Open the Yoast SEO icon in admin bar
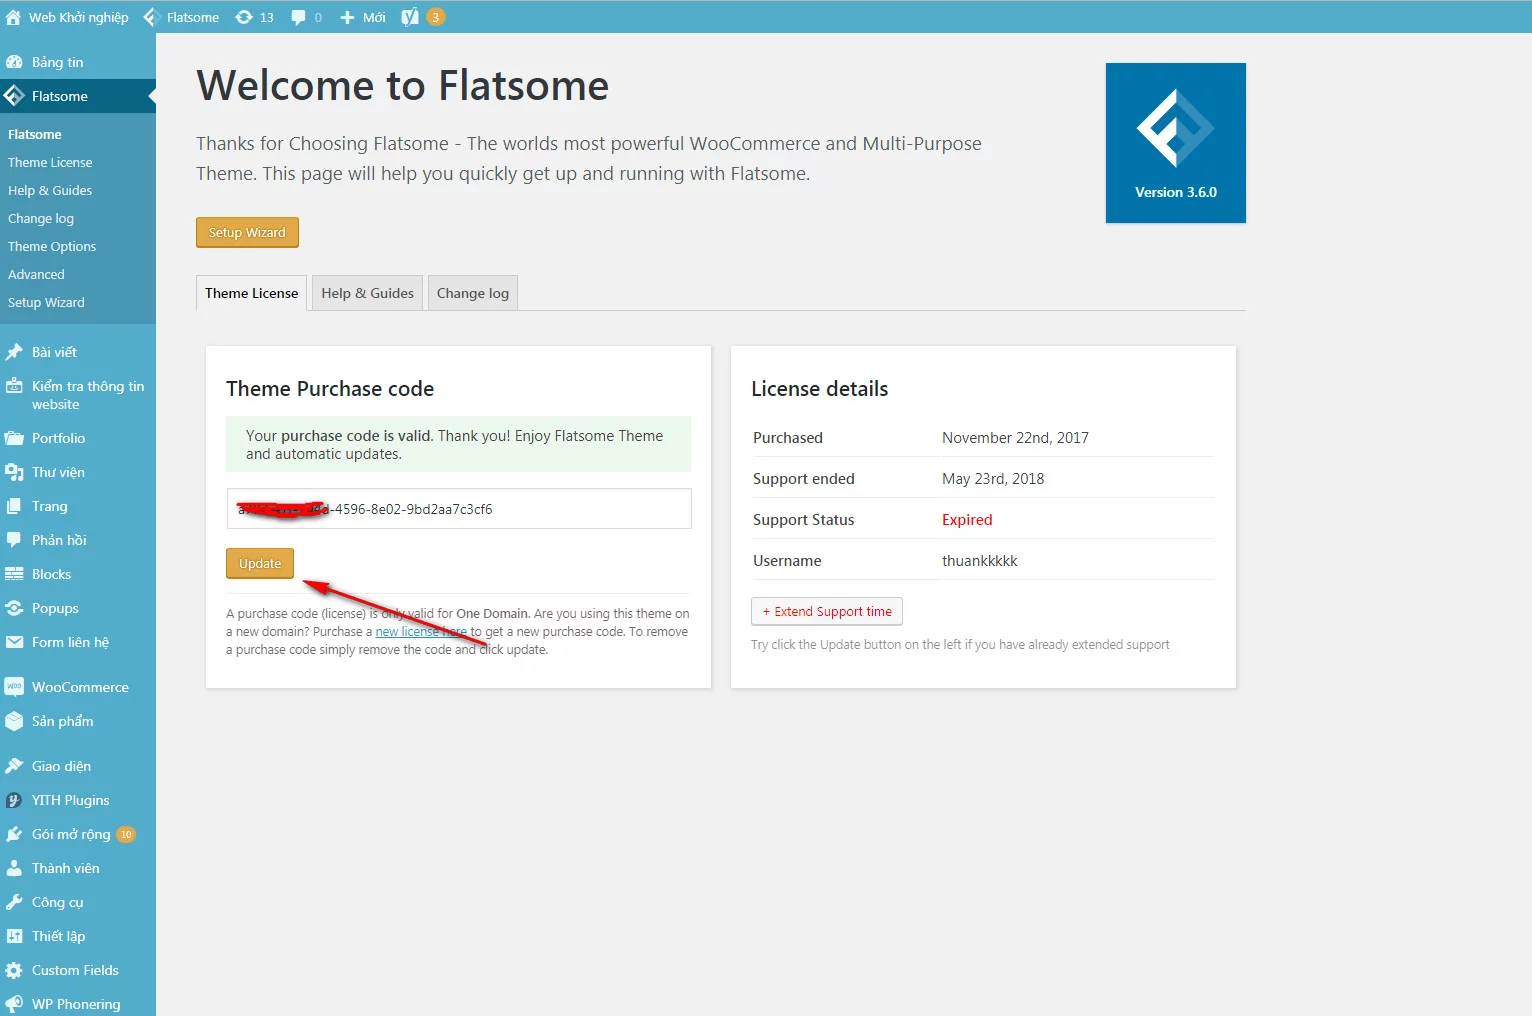 [x=410, y=17]
